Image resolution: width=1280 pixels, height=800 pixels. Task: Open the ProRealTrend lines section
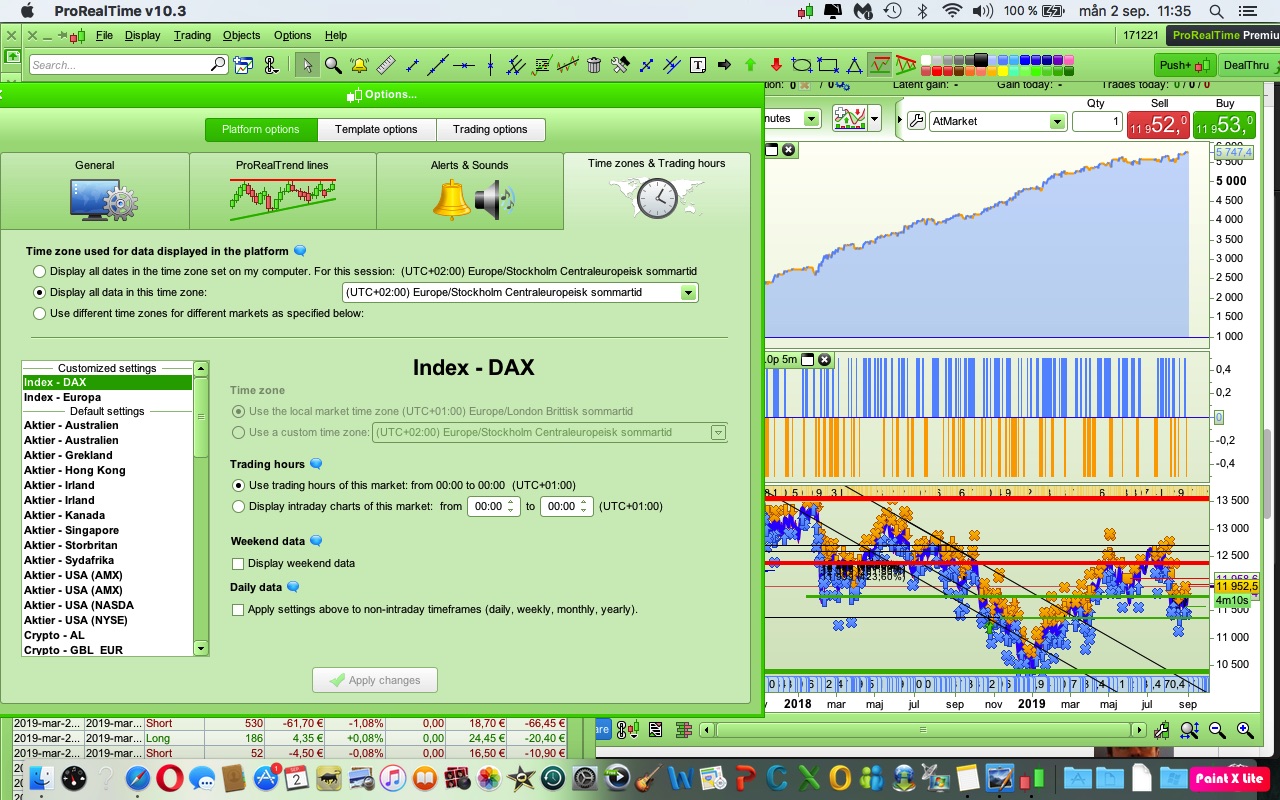[282, 191]
